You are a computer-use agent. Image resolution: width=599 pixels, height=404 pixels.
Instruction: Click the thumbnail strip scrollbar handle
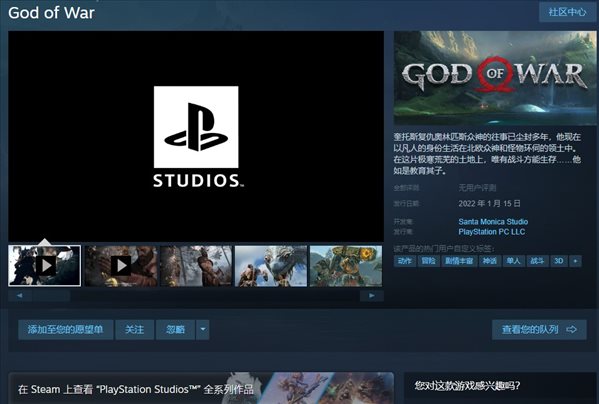click(x=51, y=296)
